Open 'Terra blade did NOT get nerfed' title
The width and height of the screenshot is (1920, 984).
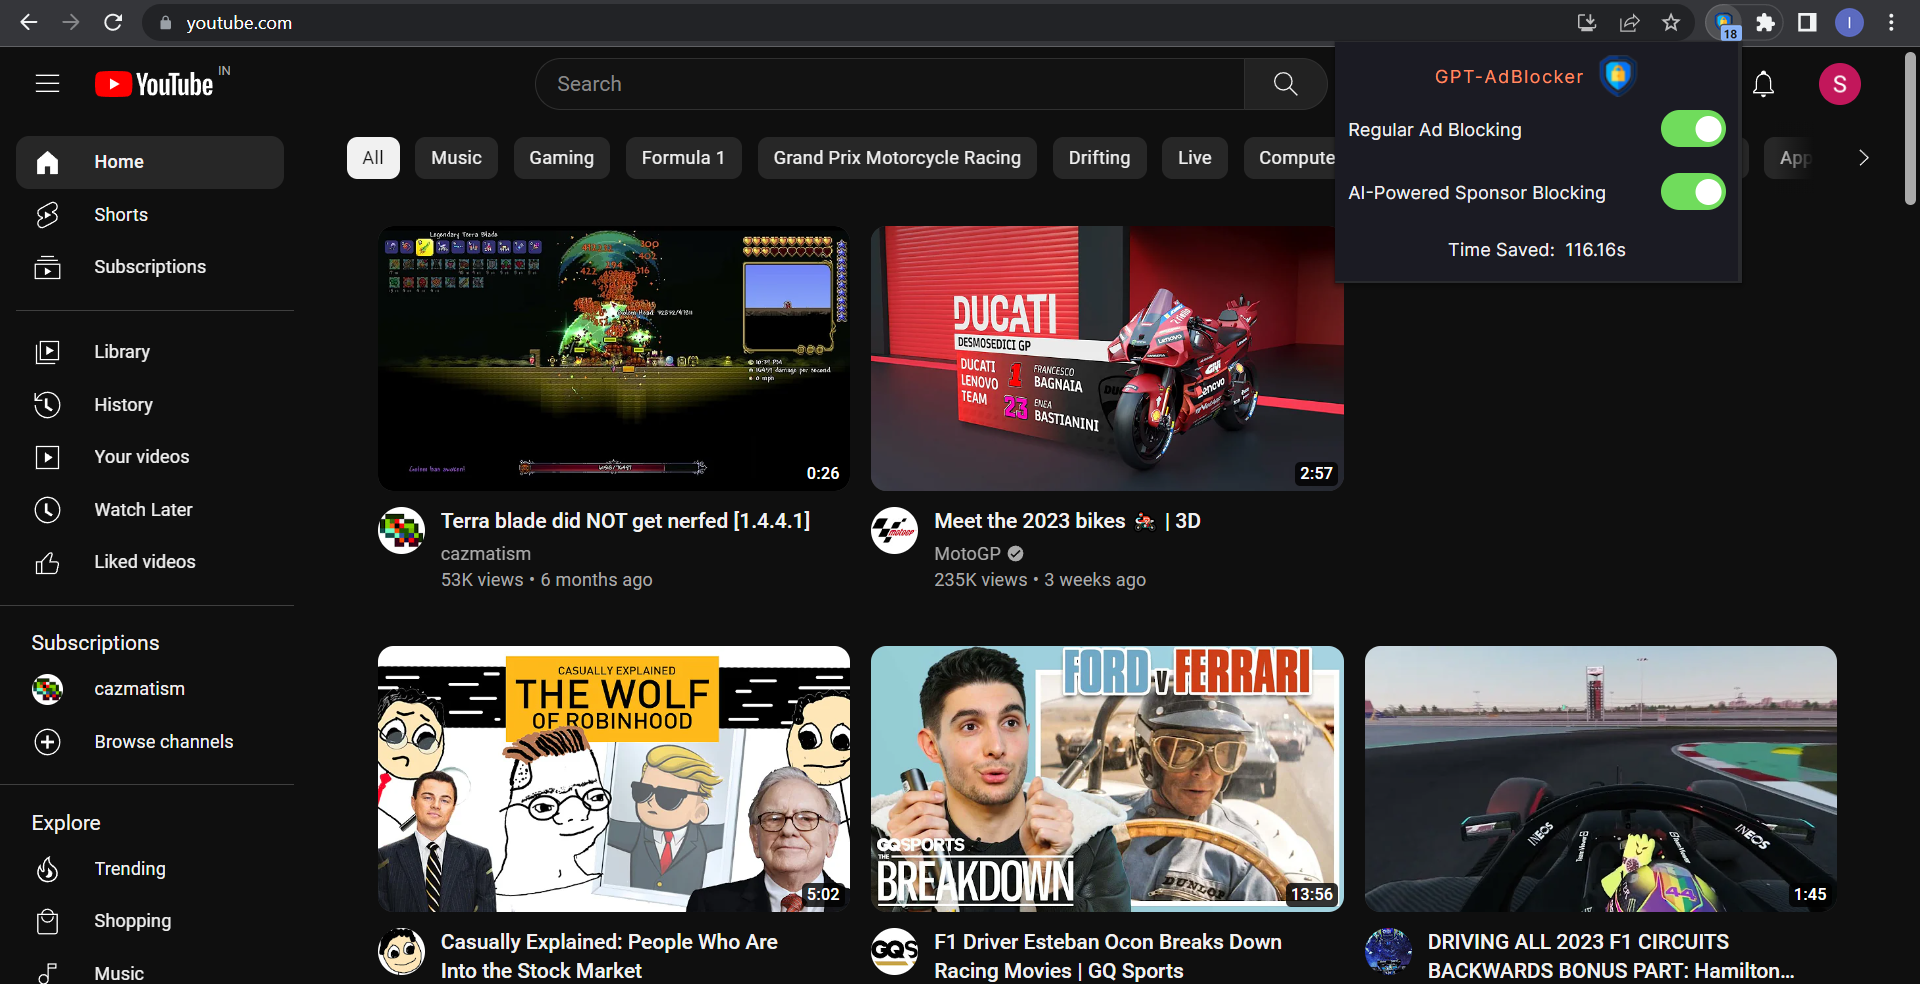tap(625, 521)
